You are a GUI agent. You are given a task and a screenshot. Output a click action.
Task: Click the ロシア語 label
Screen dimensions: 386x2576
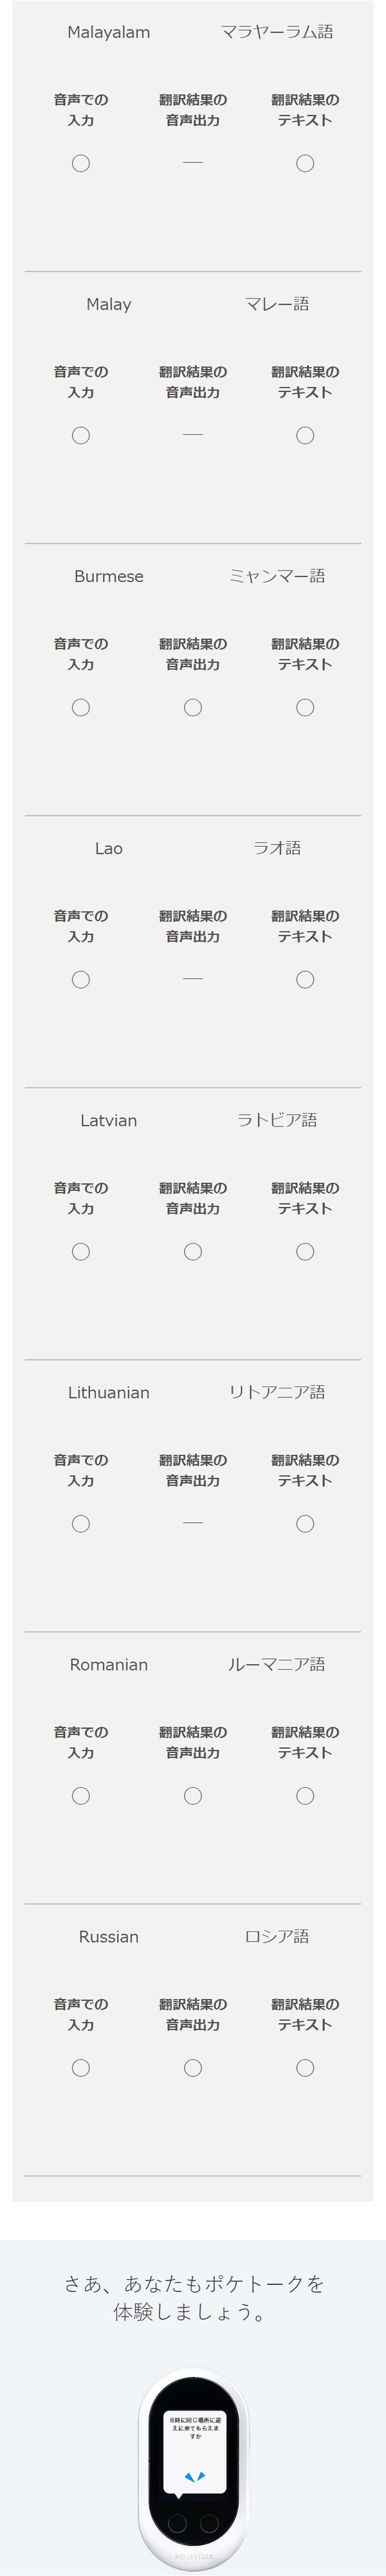[x=277, y=1936]
